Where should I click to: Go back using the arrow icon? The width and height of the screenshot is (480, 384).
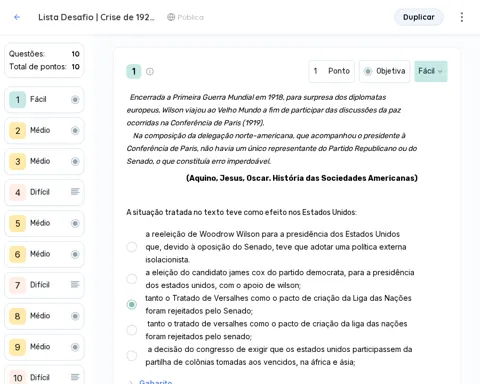(17, 17)
